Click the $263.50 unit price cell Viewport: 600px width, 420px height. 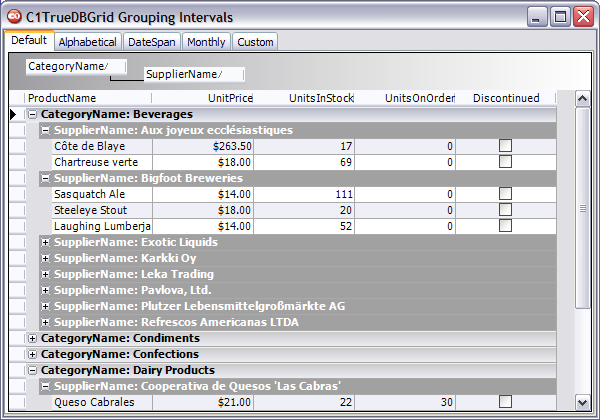pyautogui.click(x=203, y=146)
